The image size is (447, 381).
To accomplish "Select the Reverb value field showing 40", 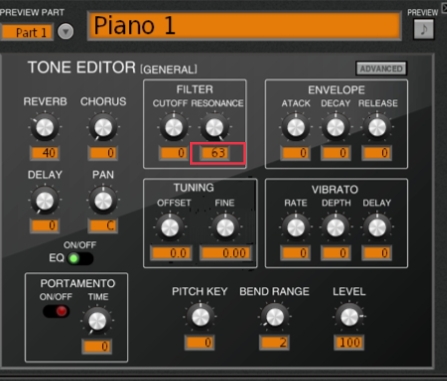I will coord(45,153).
